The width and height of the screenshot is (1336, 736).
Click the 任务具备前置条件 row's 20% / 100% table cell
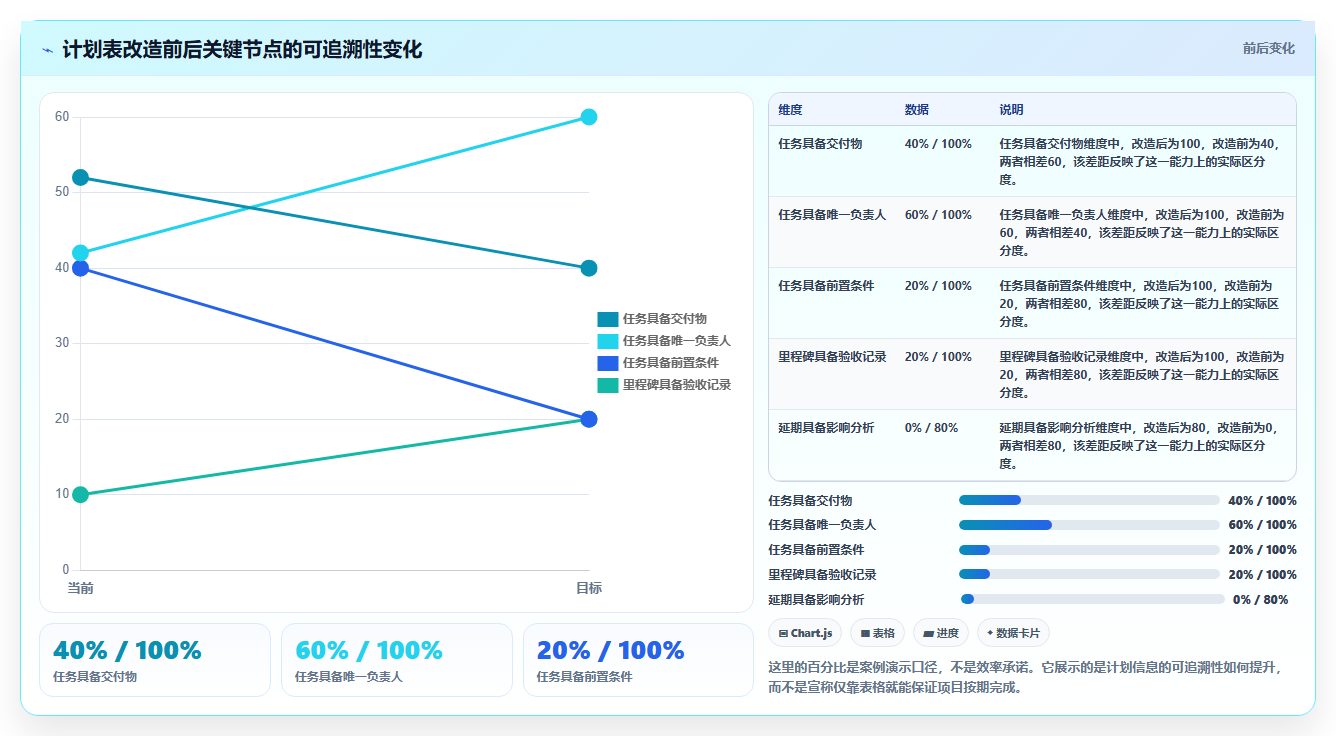tap(938, 286)
